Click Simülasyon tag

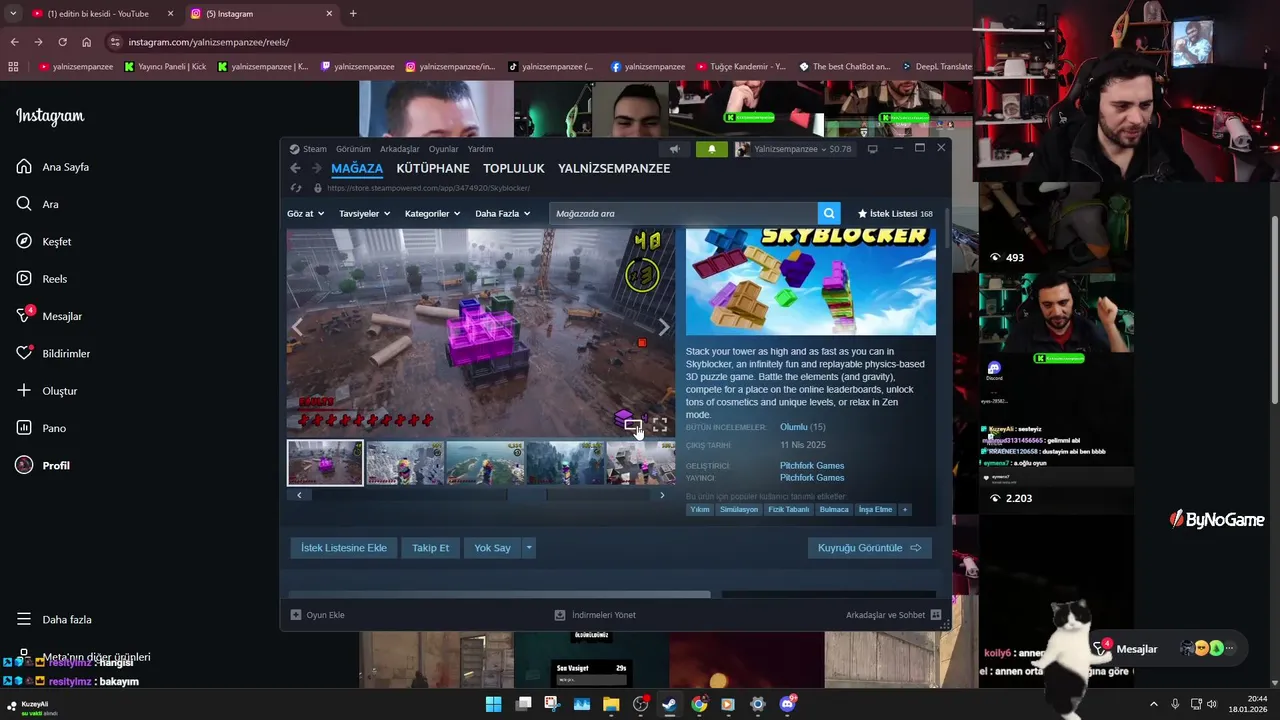click(739, 509)
